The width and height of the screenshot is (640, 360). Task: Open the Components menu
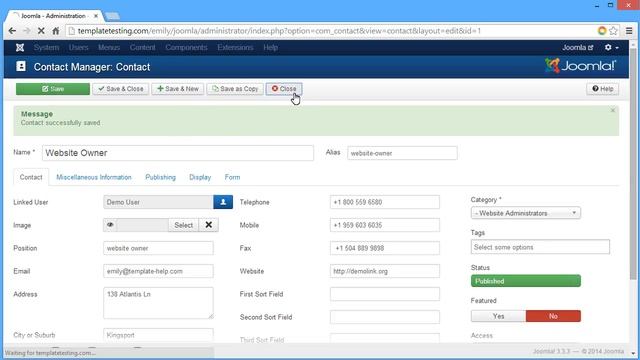pyautogui.click(x=186, y=48)
